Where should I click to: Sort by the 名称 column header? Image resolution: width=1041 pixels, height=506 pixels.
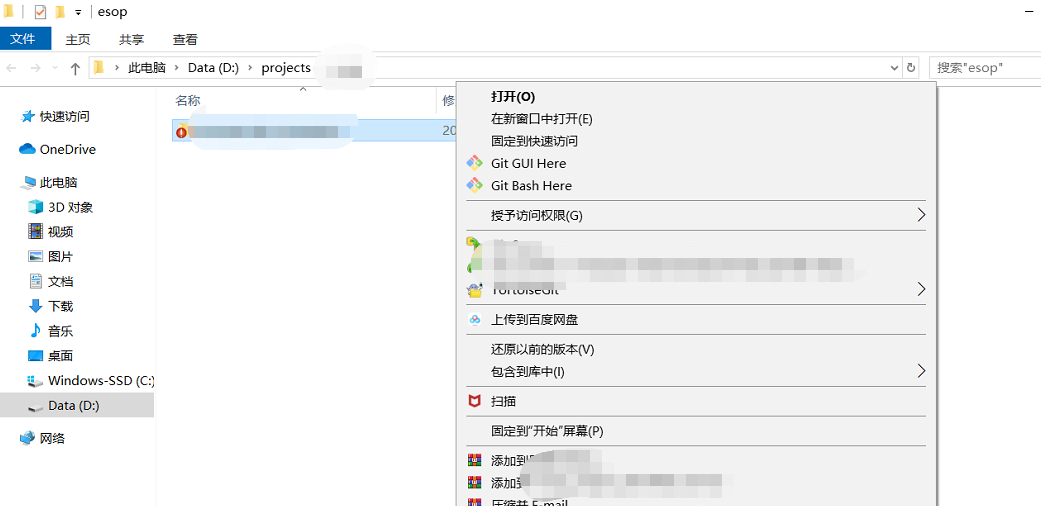pos(188,101)
